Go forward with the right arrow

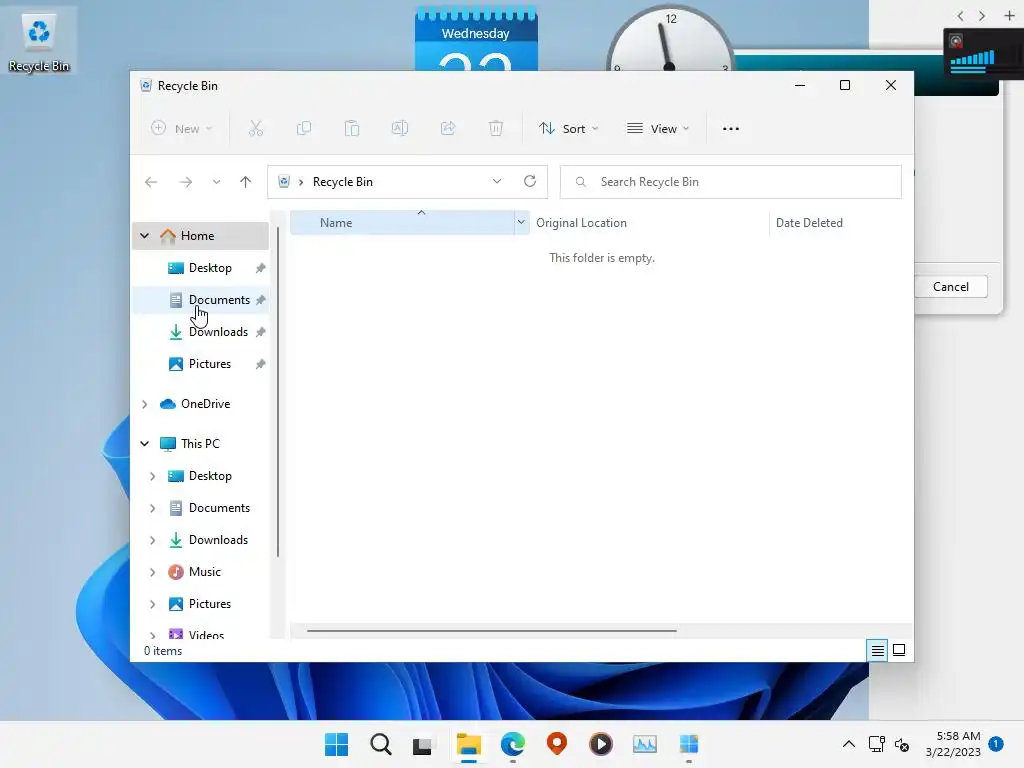pos(185,182)
